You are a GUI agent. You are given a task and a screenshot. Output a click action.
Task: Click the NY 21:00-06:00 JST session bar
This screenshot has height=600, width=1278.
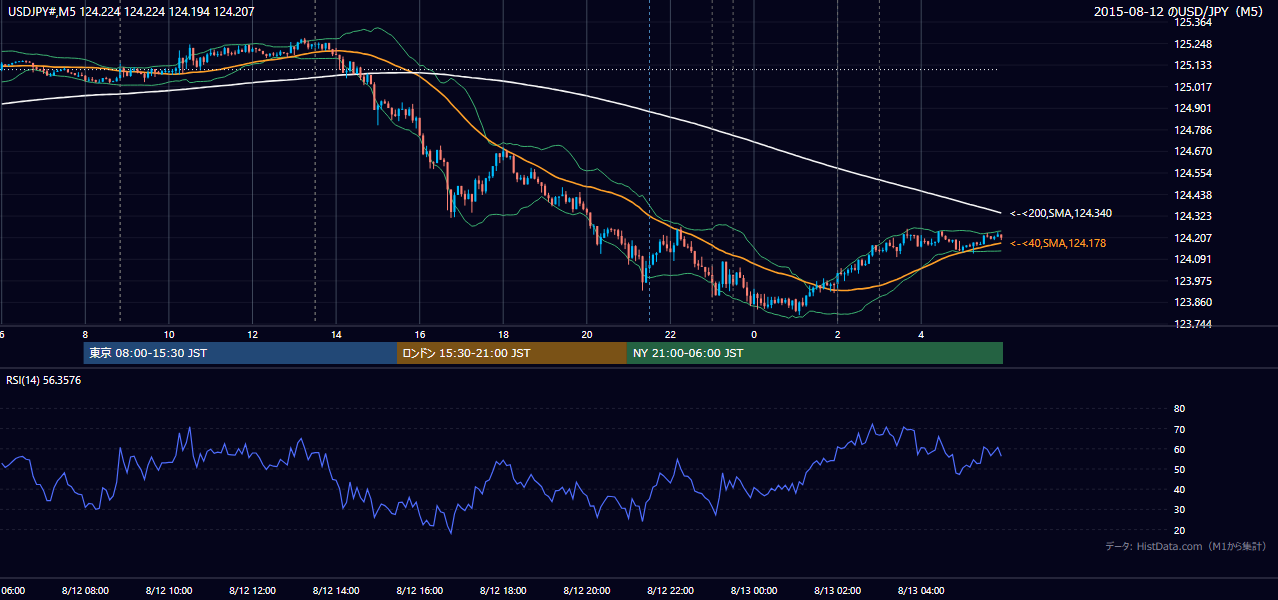click(815, 353)
